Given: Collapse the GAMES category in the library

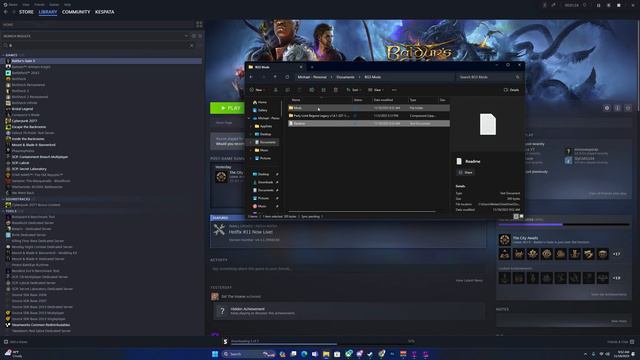Looking at the screenshot, I should (3, 55).
